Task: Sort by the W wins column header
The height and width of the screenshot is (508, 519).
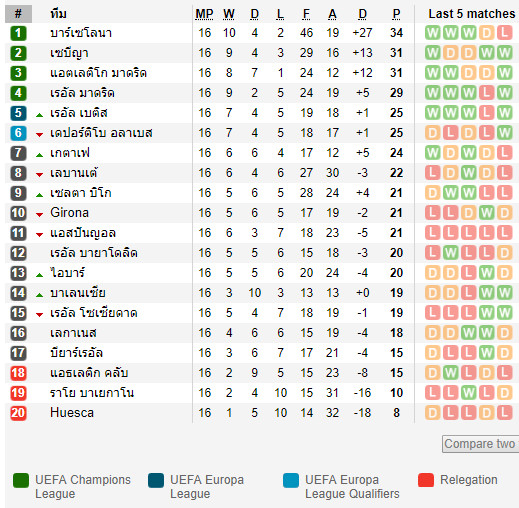Action: click(x=229, y=14)
